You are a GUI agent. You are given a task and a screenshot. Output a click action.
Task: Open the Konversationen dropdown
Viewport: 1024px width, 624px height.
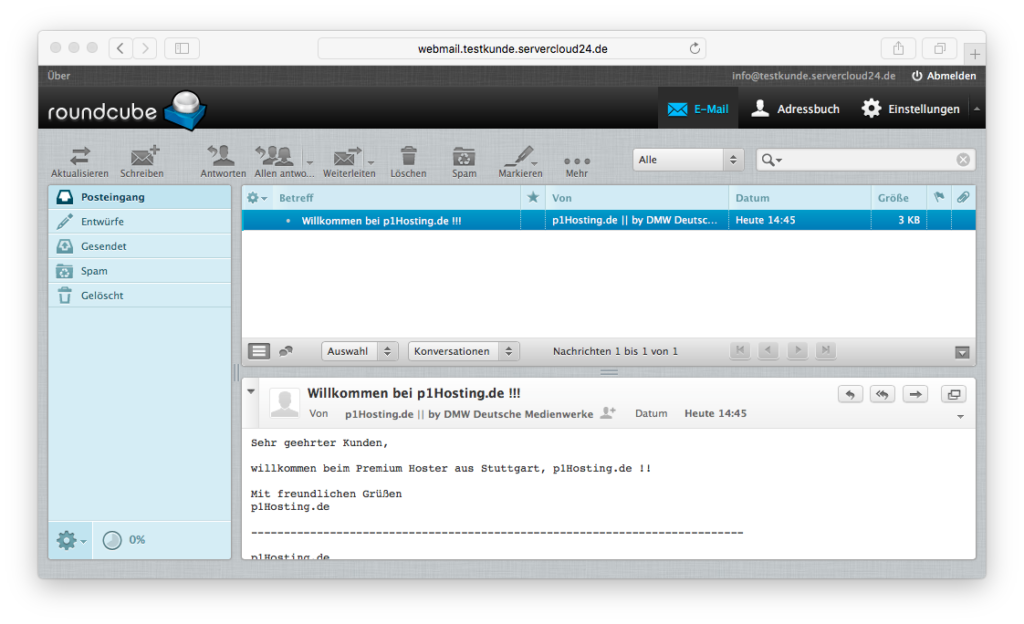pos(464,351)
